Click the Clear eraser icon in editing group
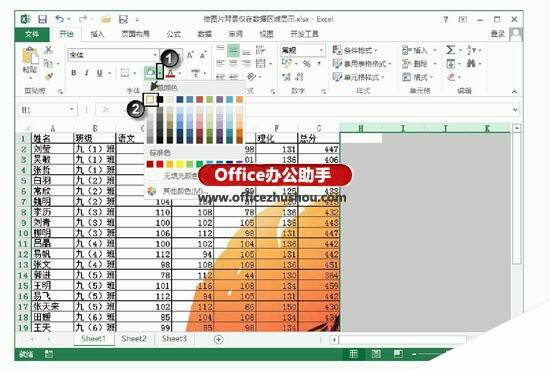The width and height of the screenshot is (550, 370). 451,77
